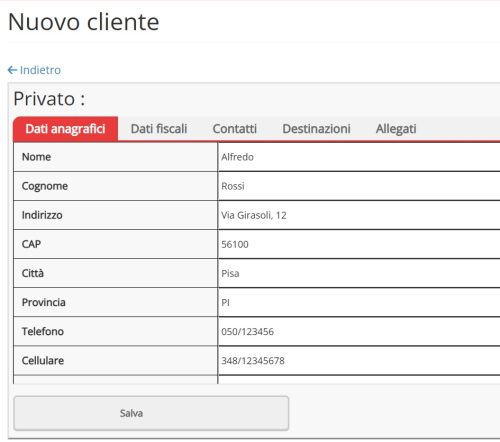Focus the Telefono field 050/123456
Screen dimensions: 500x442
click(x=359, y=331)
